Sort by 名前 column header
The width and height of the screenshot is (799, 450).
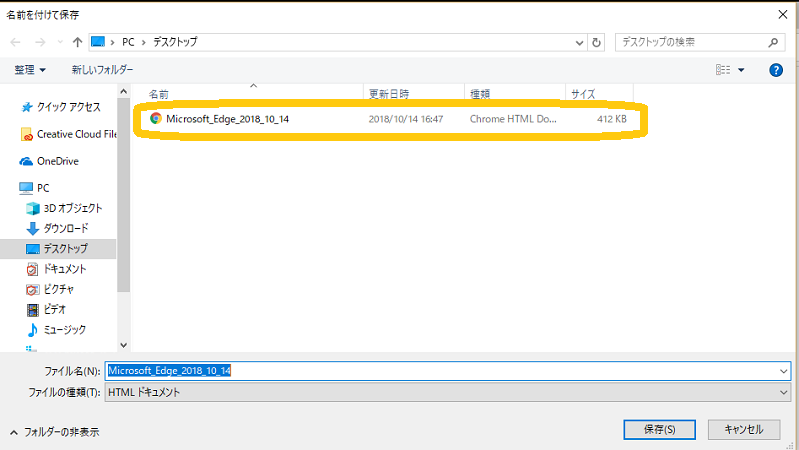158,94
